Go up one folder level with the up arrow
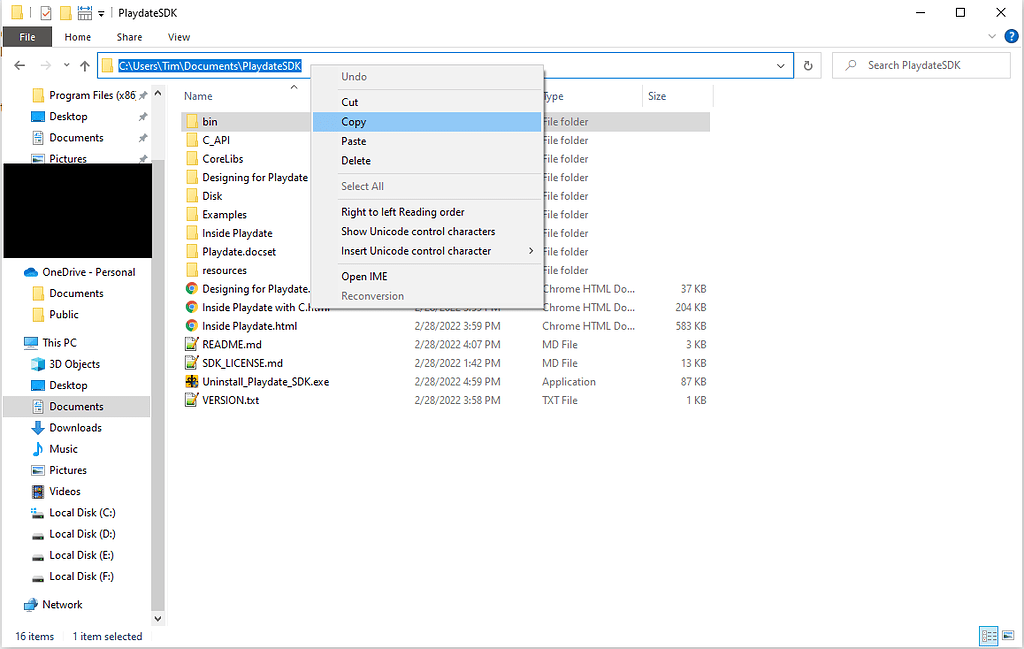 pyautogui.click(x=84, y=65)
